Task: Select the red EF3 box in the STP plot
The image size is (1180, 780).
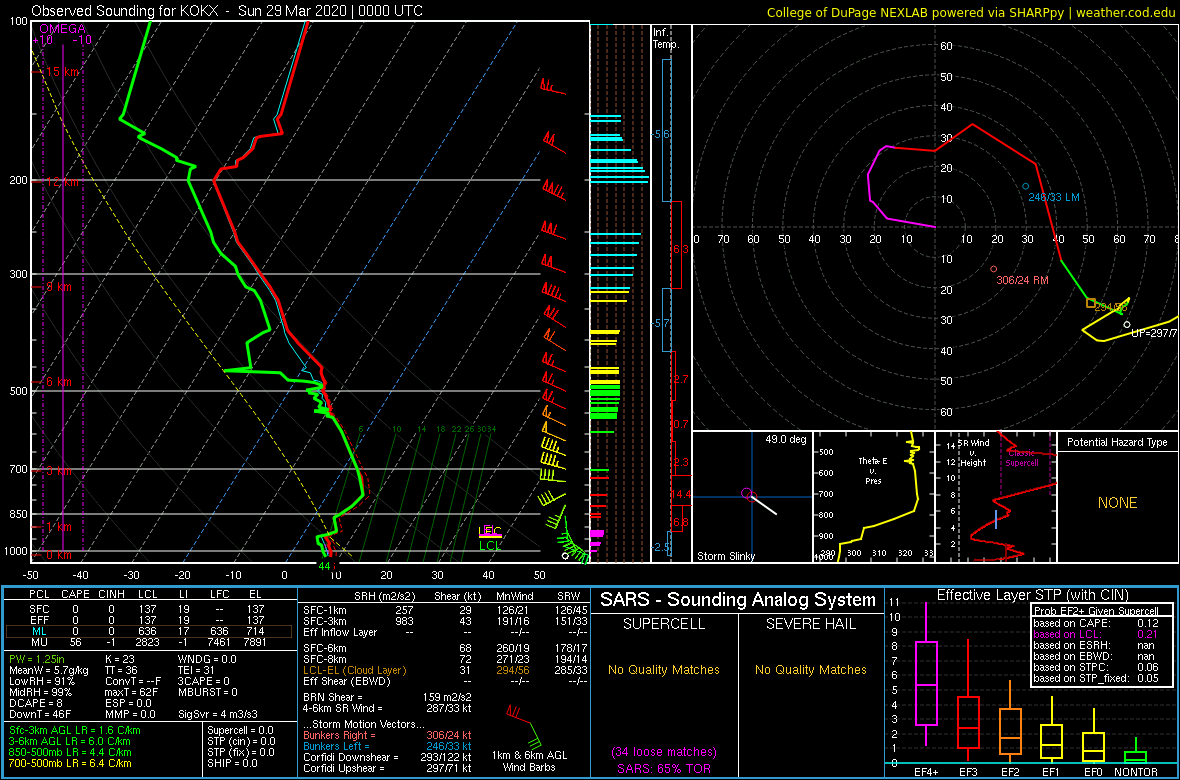Action: tap(969, 722)
